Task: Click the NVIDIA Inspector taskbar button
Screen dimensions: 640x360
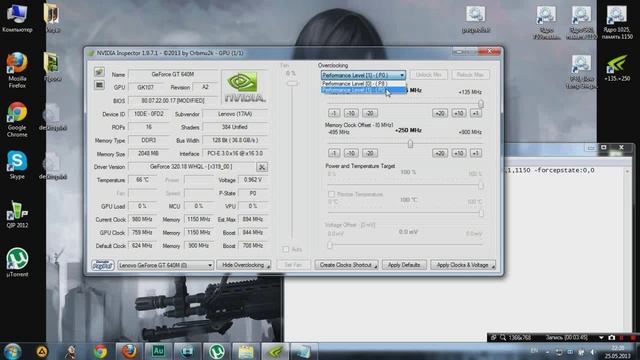Action: (x=275, y=351)
